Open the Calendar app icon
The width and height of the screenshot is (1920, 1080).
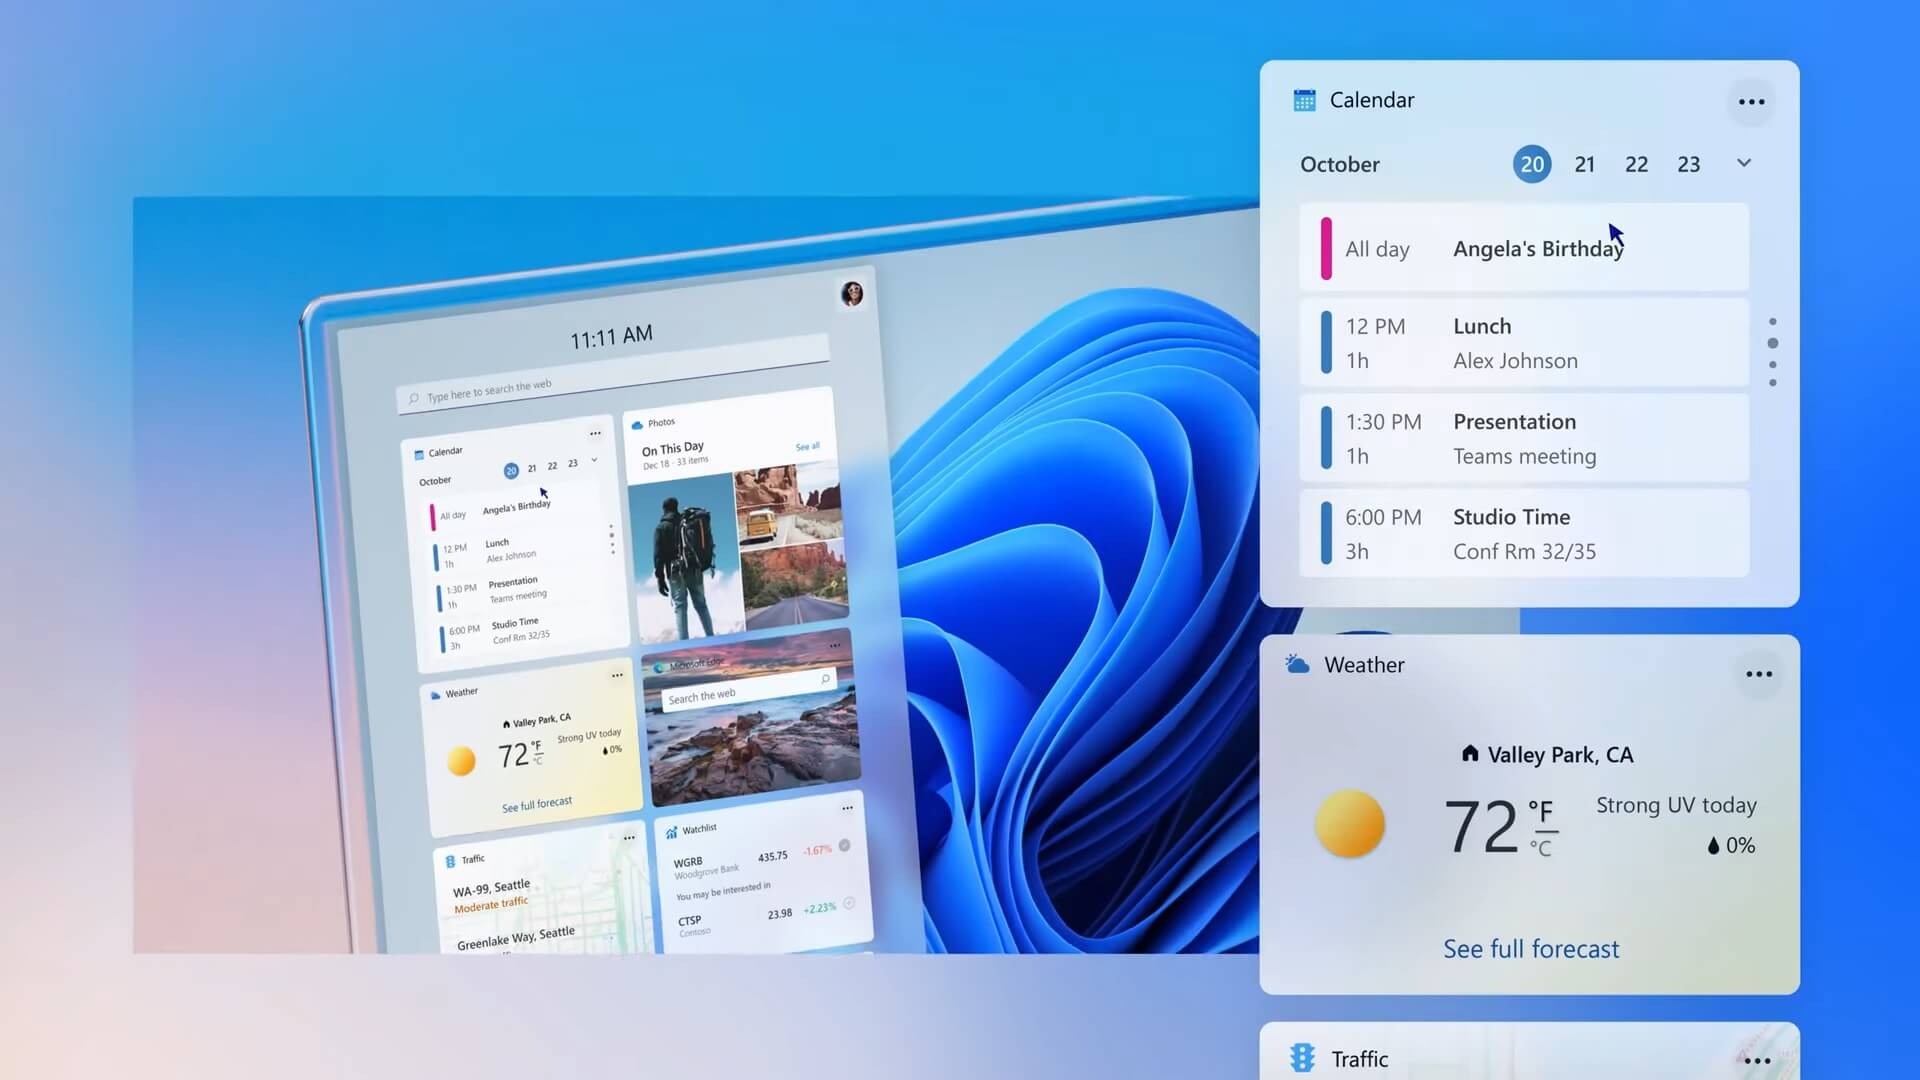1304,100
